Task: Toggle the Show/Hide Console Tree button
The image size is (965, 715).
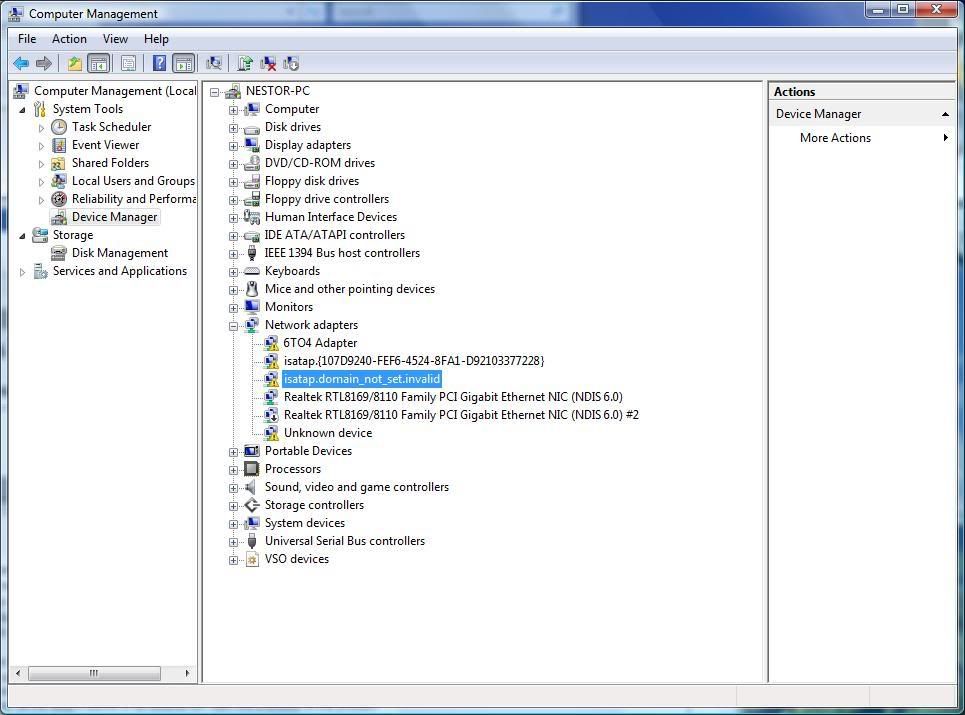Action: 99,63
